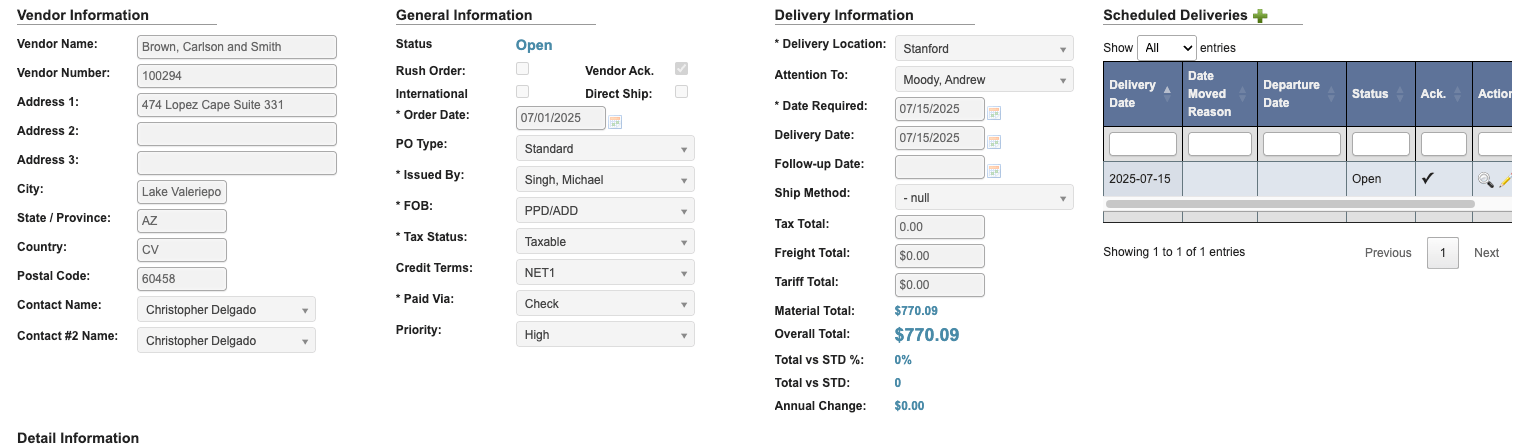Open the Contact #2 Name dropdown
The width and height of the screenshot is (1524, 444).
[x=226, y=341]
